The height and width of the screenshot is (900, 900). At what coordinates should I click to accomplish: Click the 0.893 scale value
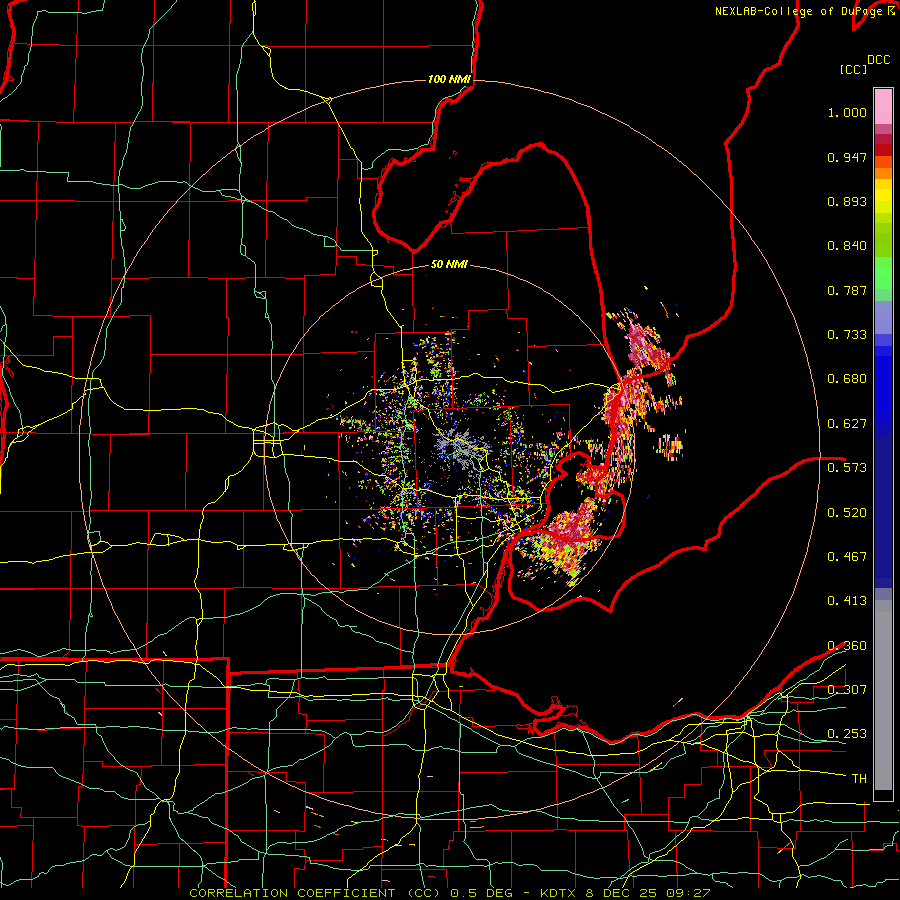click(847, 201)
